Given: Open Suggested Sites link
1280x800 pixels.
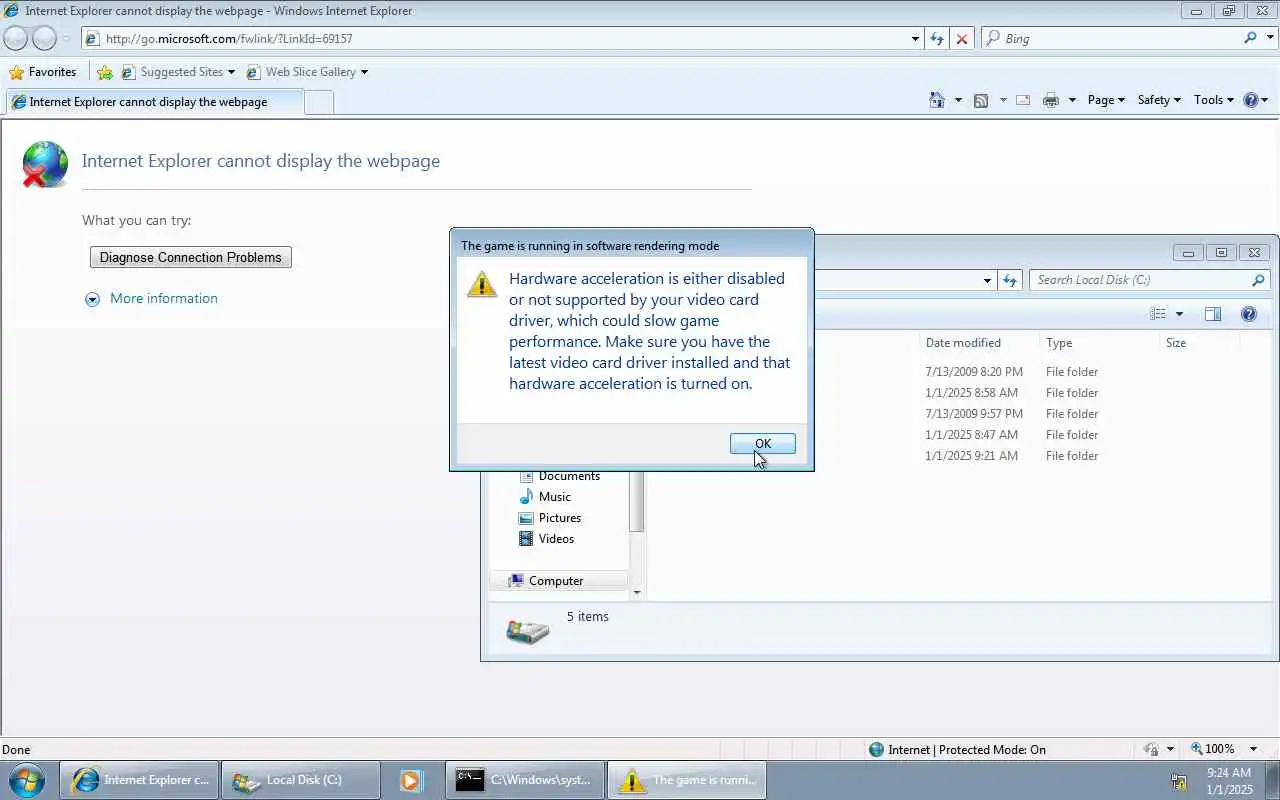Looking at the screenshot, I should [x=178, y=72].
